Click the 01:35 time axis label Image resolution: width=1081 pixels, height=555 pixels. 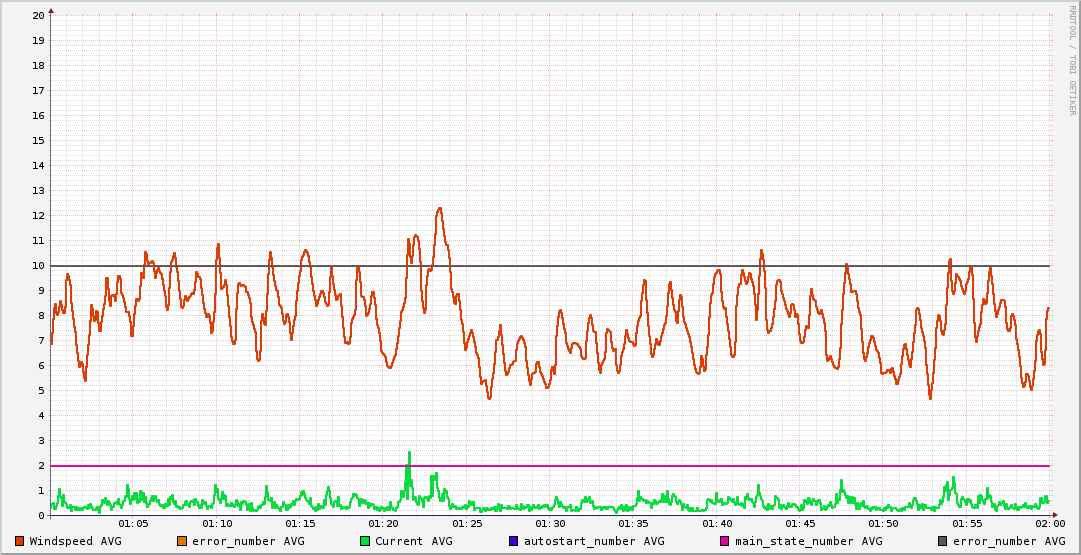coord(634,523)
